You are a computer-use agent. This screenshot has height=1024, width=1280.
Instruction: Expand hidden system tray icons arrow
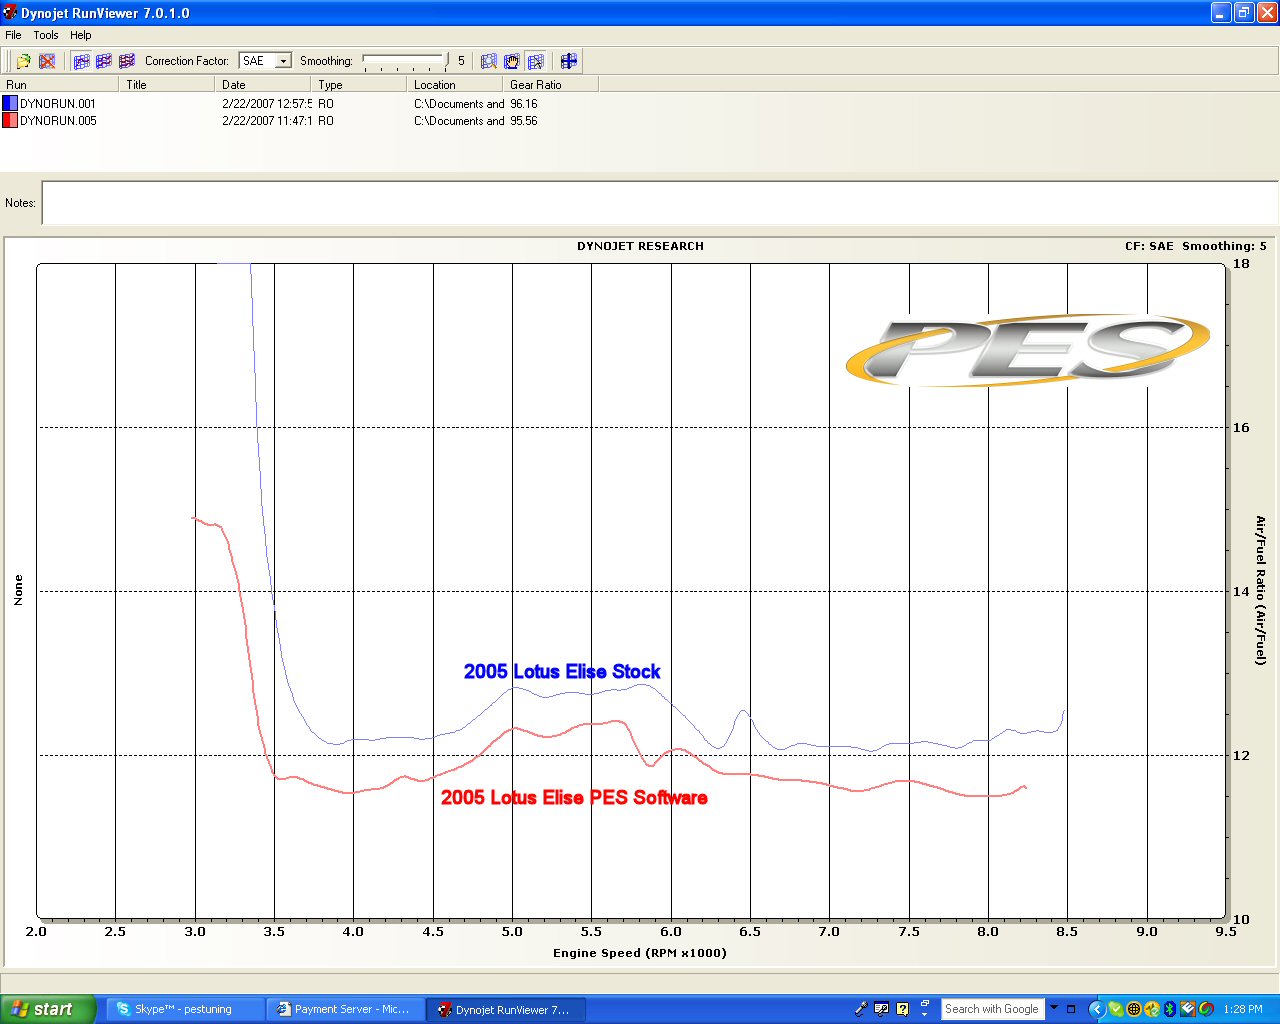point(1096,1009)
